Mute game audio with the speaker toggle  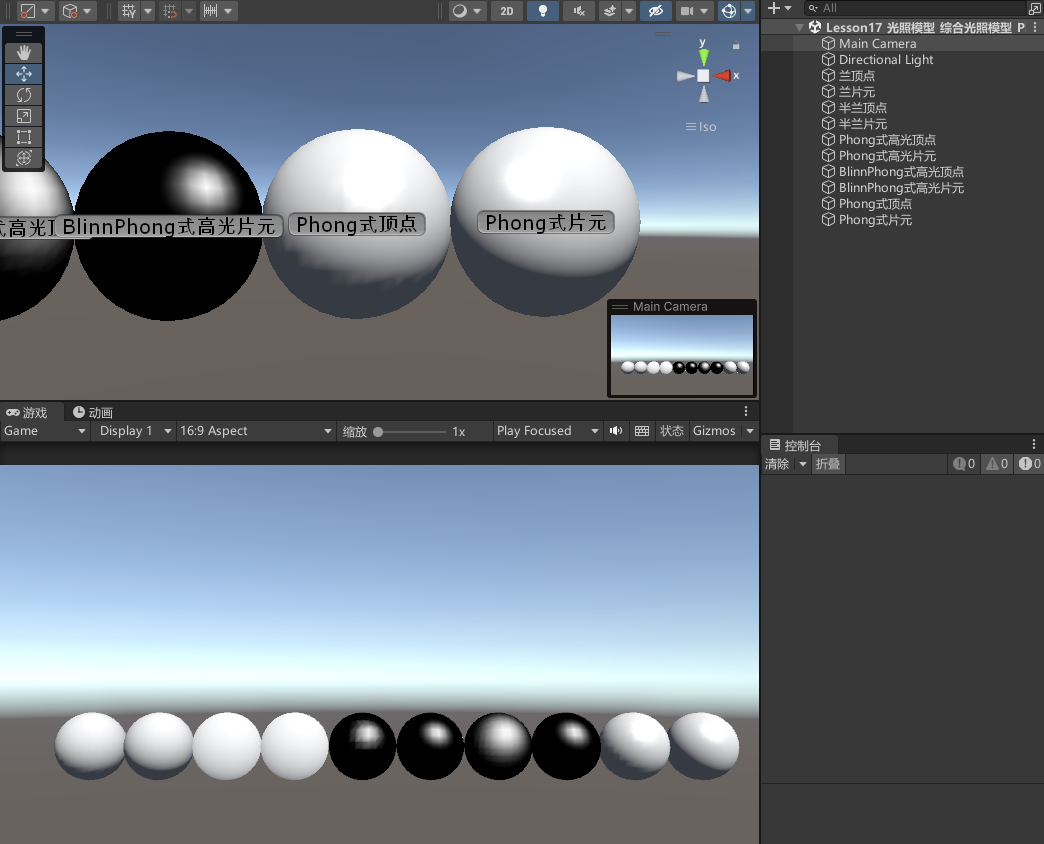616,431
